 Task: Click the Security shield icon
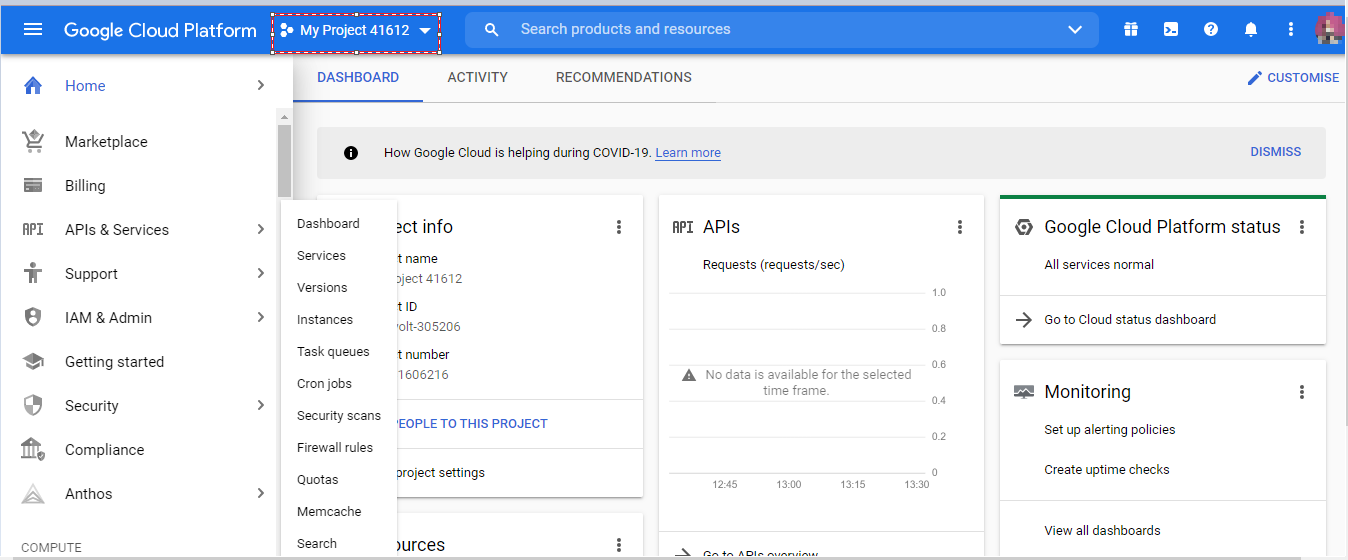tap(33, 405)
